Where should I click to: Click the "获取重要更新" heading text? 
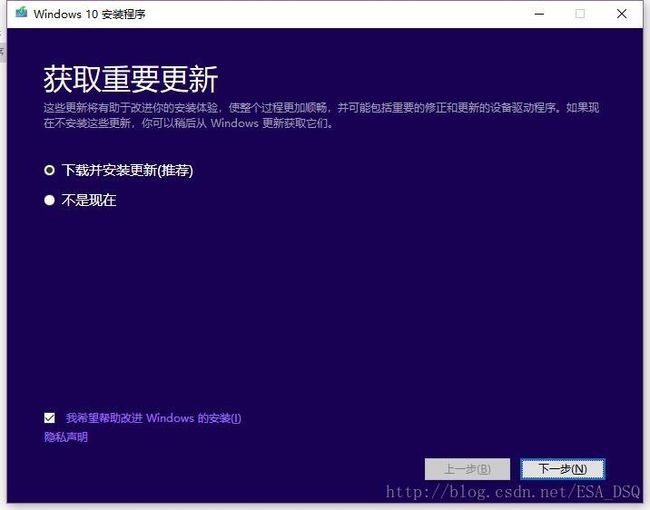coord(131,79)
